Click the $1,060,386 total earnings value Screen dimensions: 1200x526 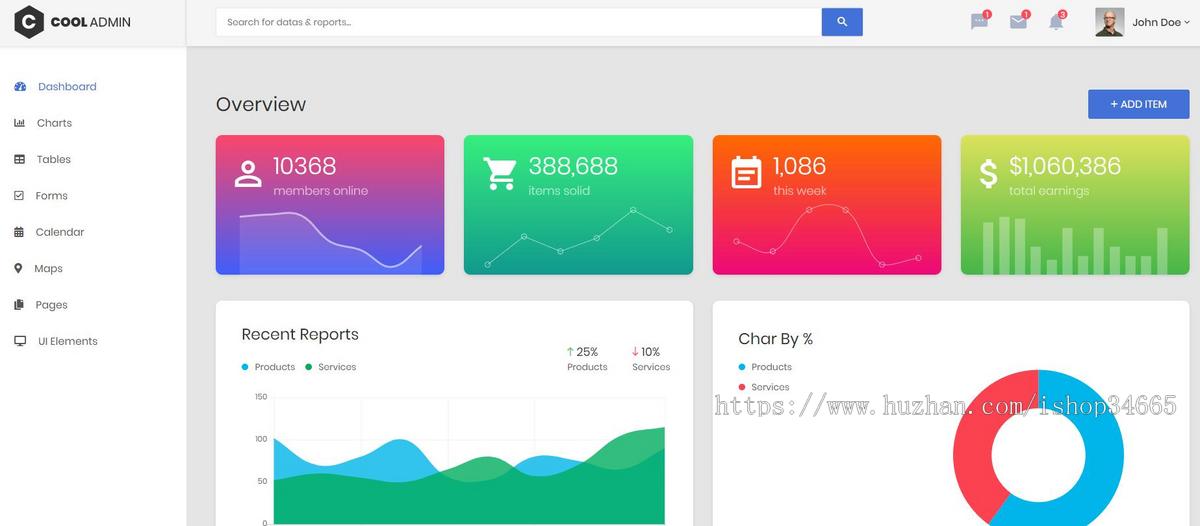1065,166
